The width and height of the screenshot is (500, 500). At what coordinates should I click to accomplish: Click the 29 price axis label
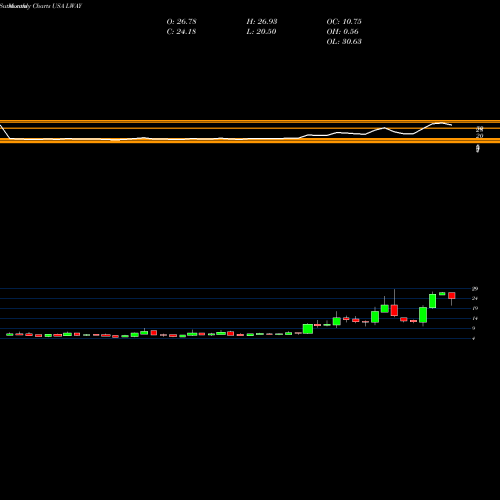[475, 289]
